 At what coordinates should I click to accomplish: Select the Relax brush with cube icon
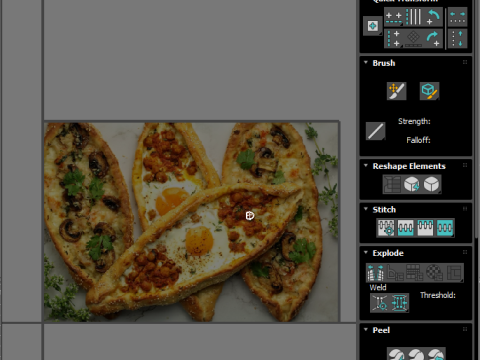click(429, 91)
